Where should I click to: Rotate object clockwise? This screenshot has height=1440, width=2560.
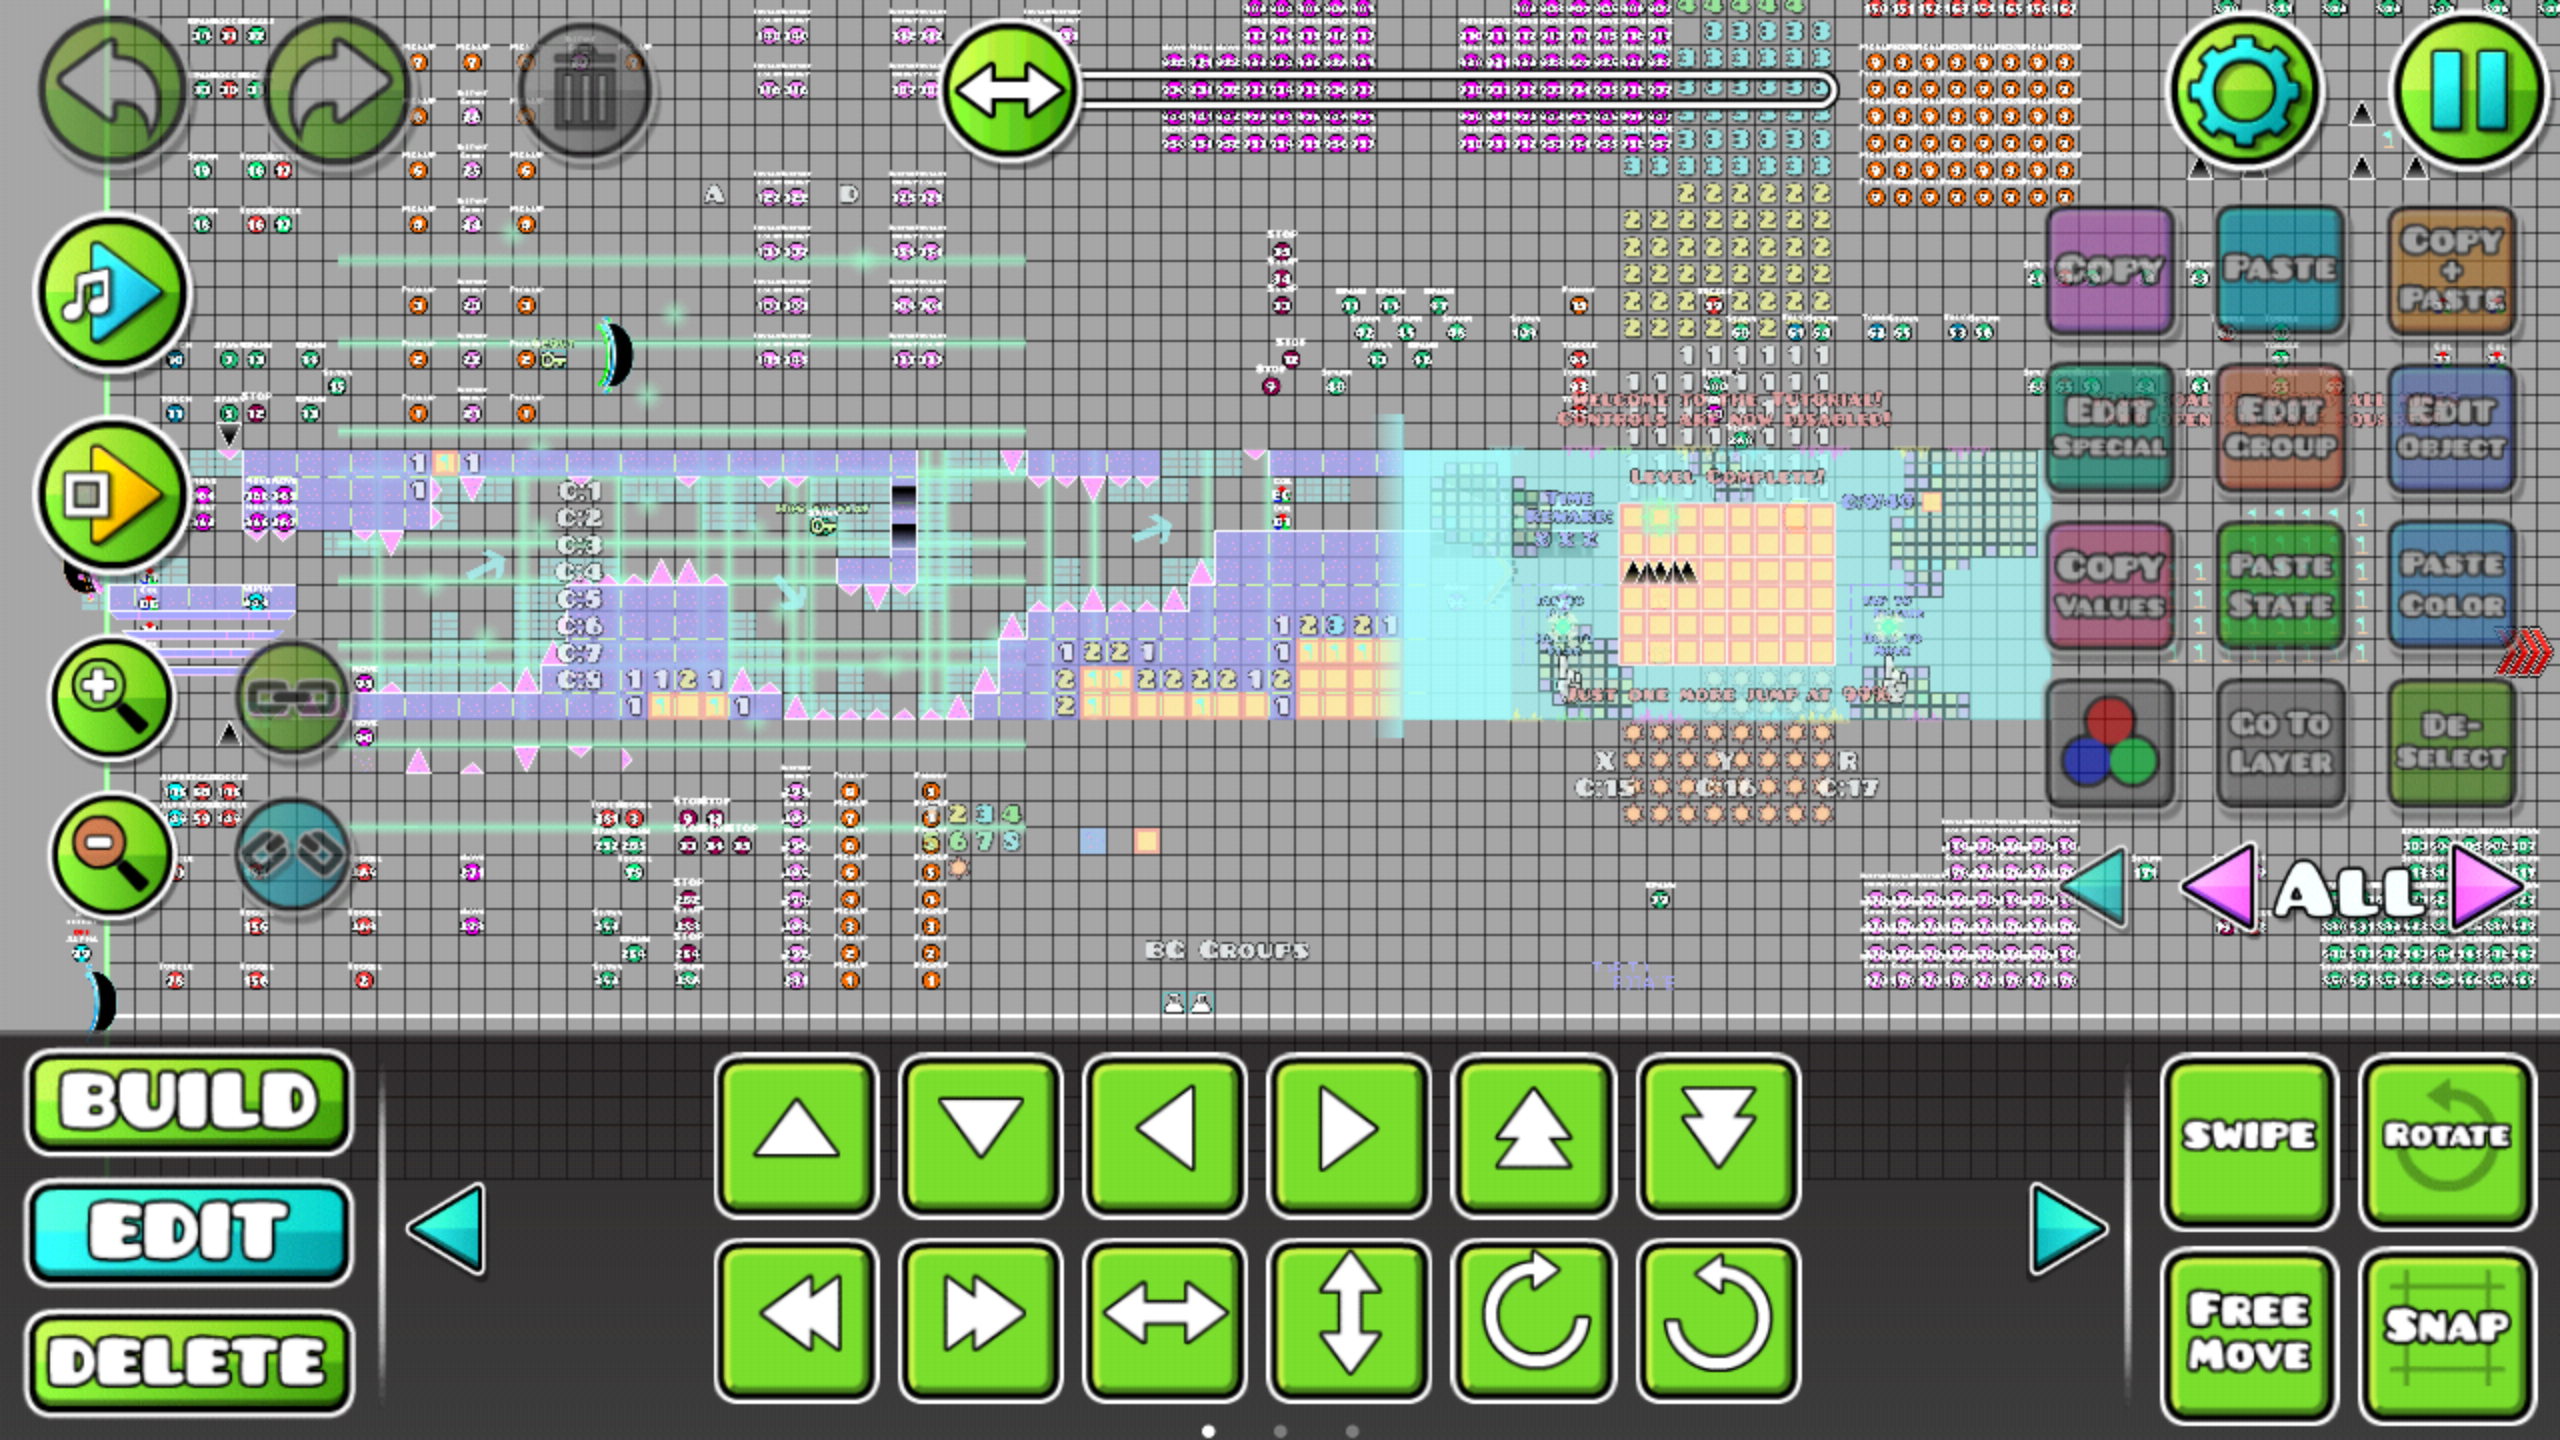click(x=1533, y=1319)
